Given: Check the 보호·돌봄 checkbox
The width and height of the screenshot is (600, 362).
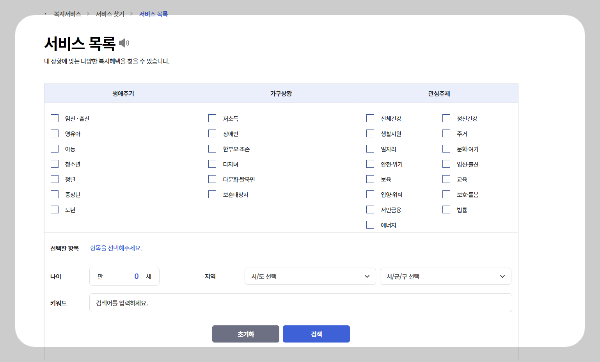Looking at the screenshot, I should pyautogui.click(x=446, y=194).
